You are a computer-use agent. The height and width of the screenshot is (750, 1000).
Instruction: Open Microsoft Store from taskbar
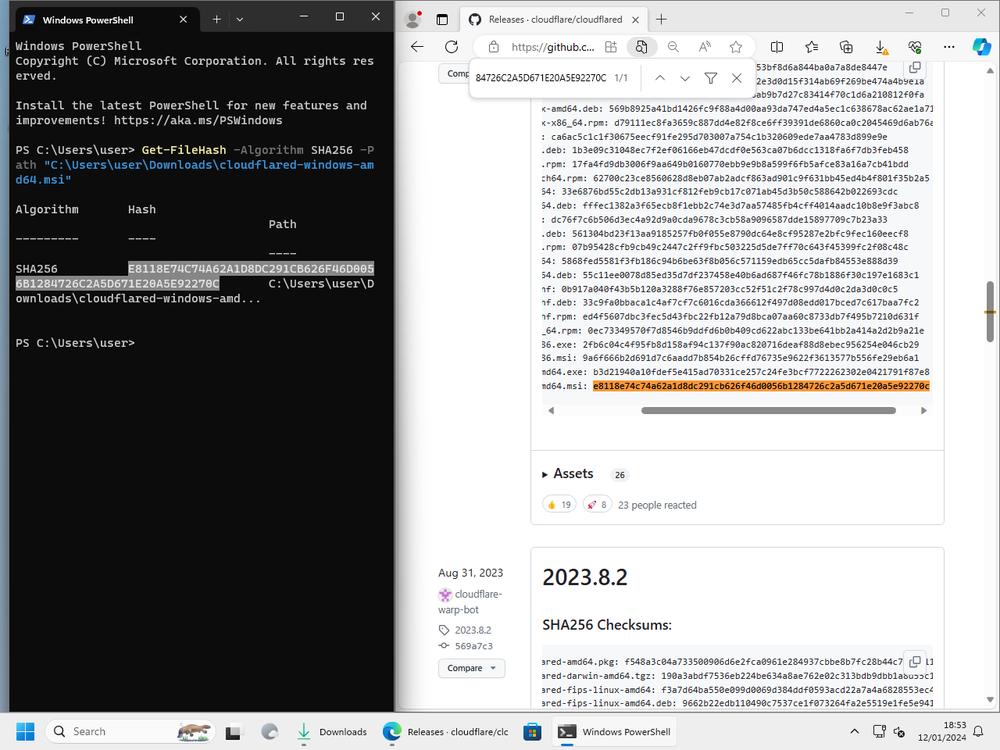click(532, 732)
